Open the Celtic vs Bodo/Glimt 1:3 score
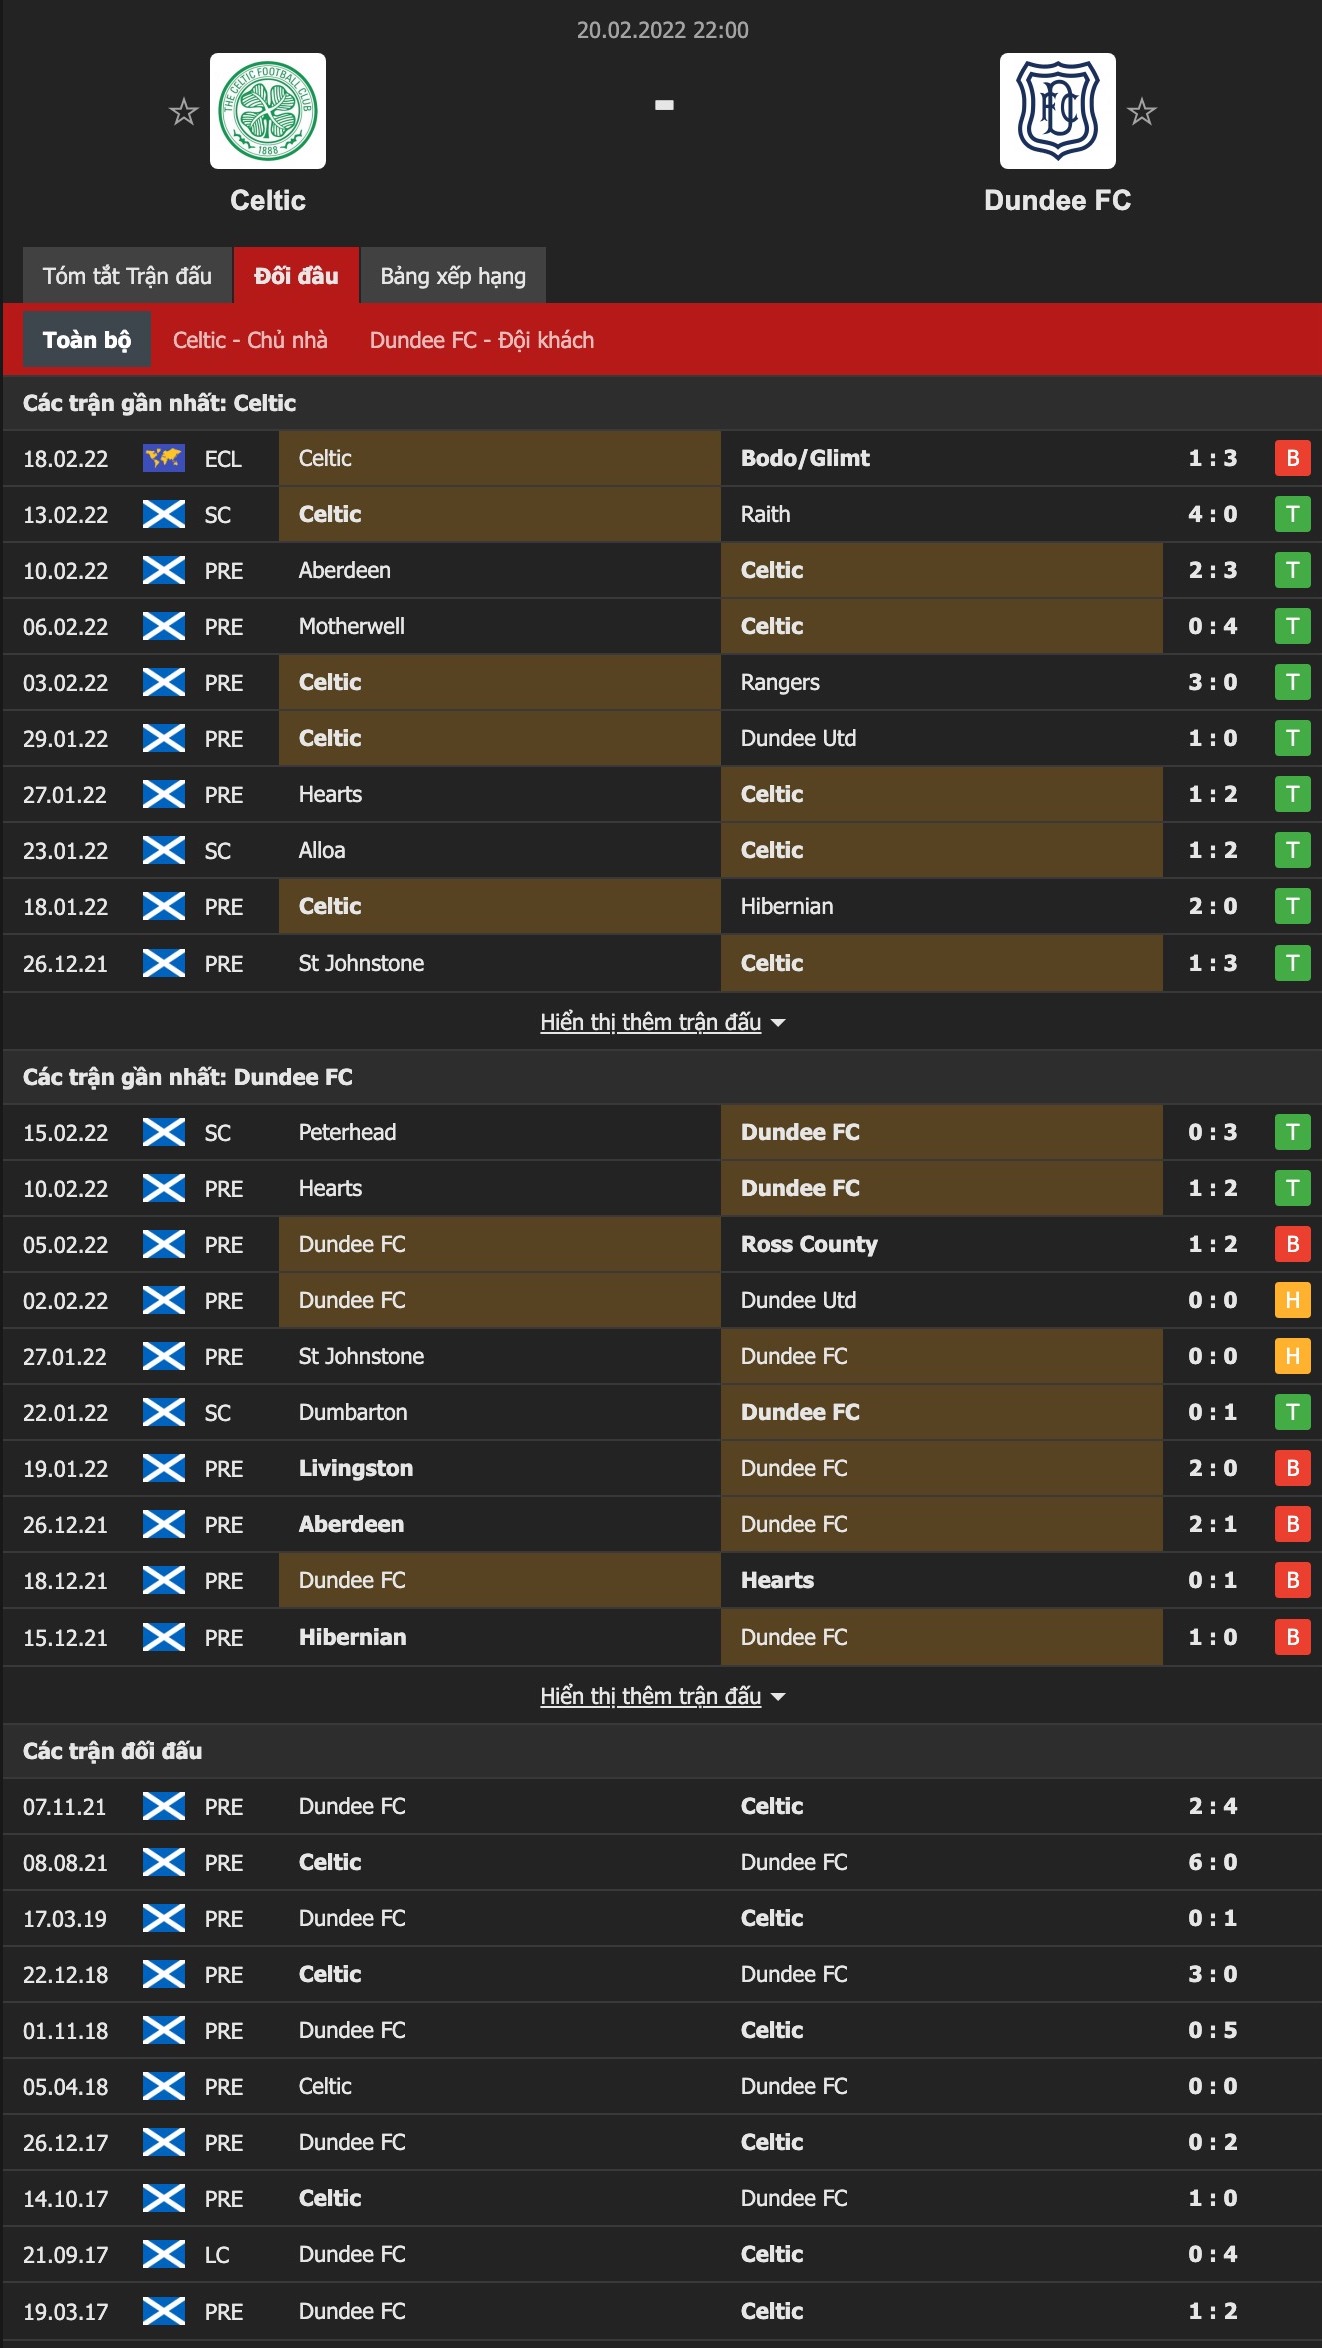1322x2348 pixels. coord(1213,458)
